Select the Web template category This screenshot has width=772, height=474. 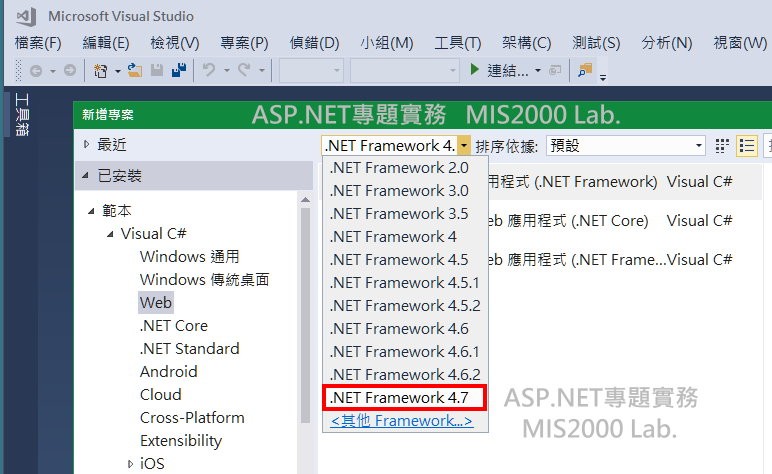(x=156, y=303)
